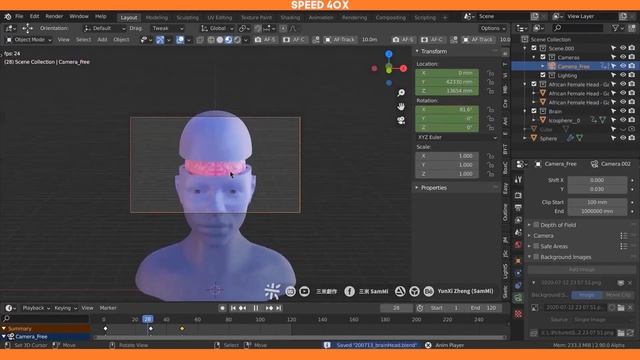Uncheck the Brain collection checkbox
The width and height of the screenshot is (640, 360).
coord(534,111)
